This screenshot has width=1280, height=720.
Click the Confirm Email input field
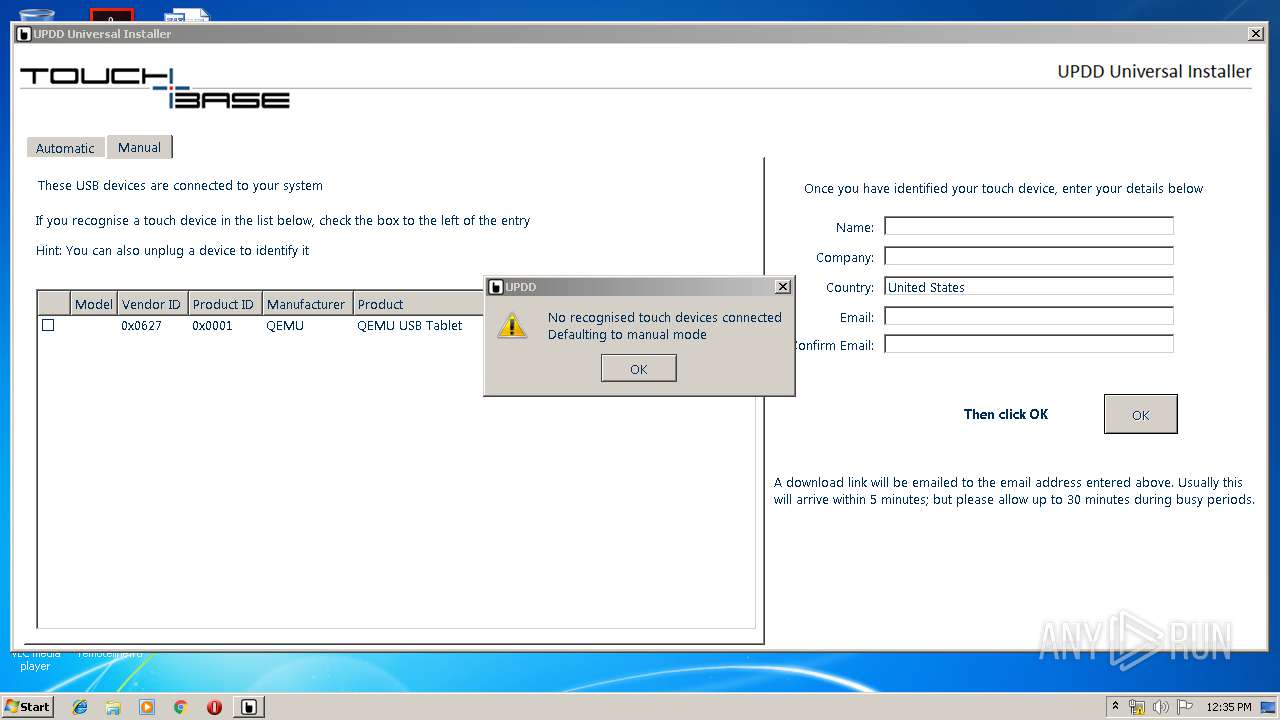pos(1028,344)
